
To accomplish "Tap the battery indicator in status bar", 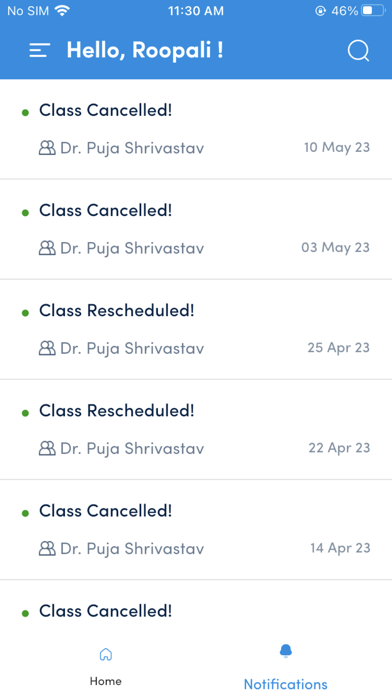I will (x=373, y=11).
